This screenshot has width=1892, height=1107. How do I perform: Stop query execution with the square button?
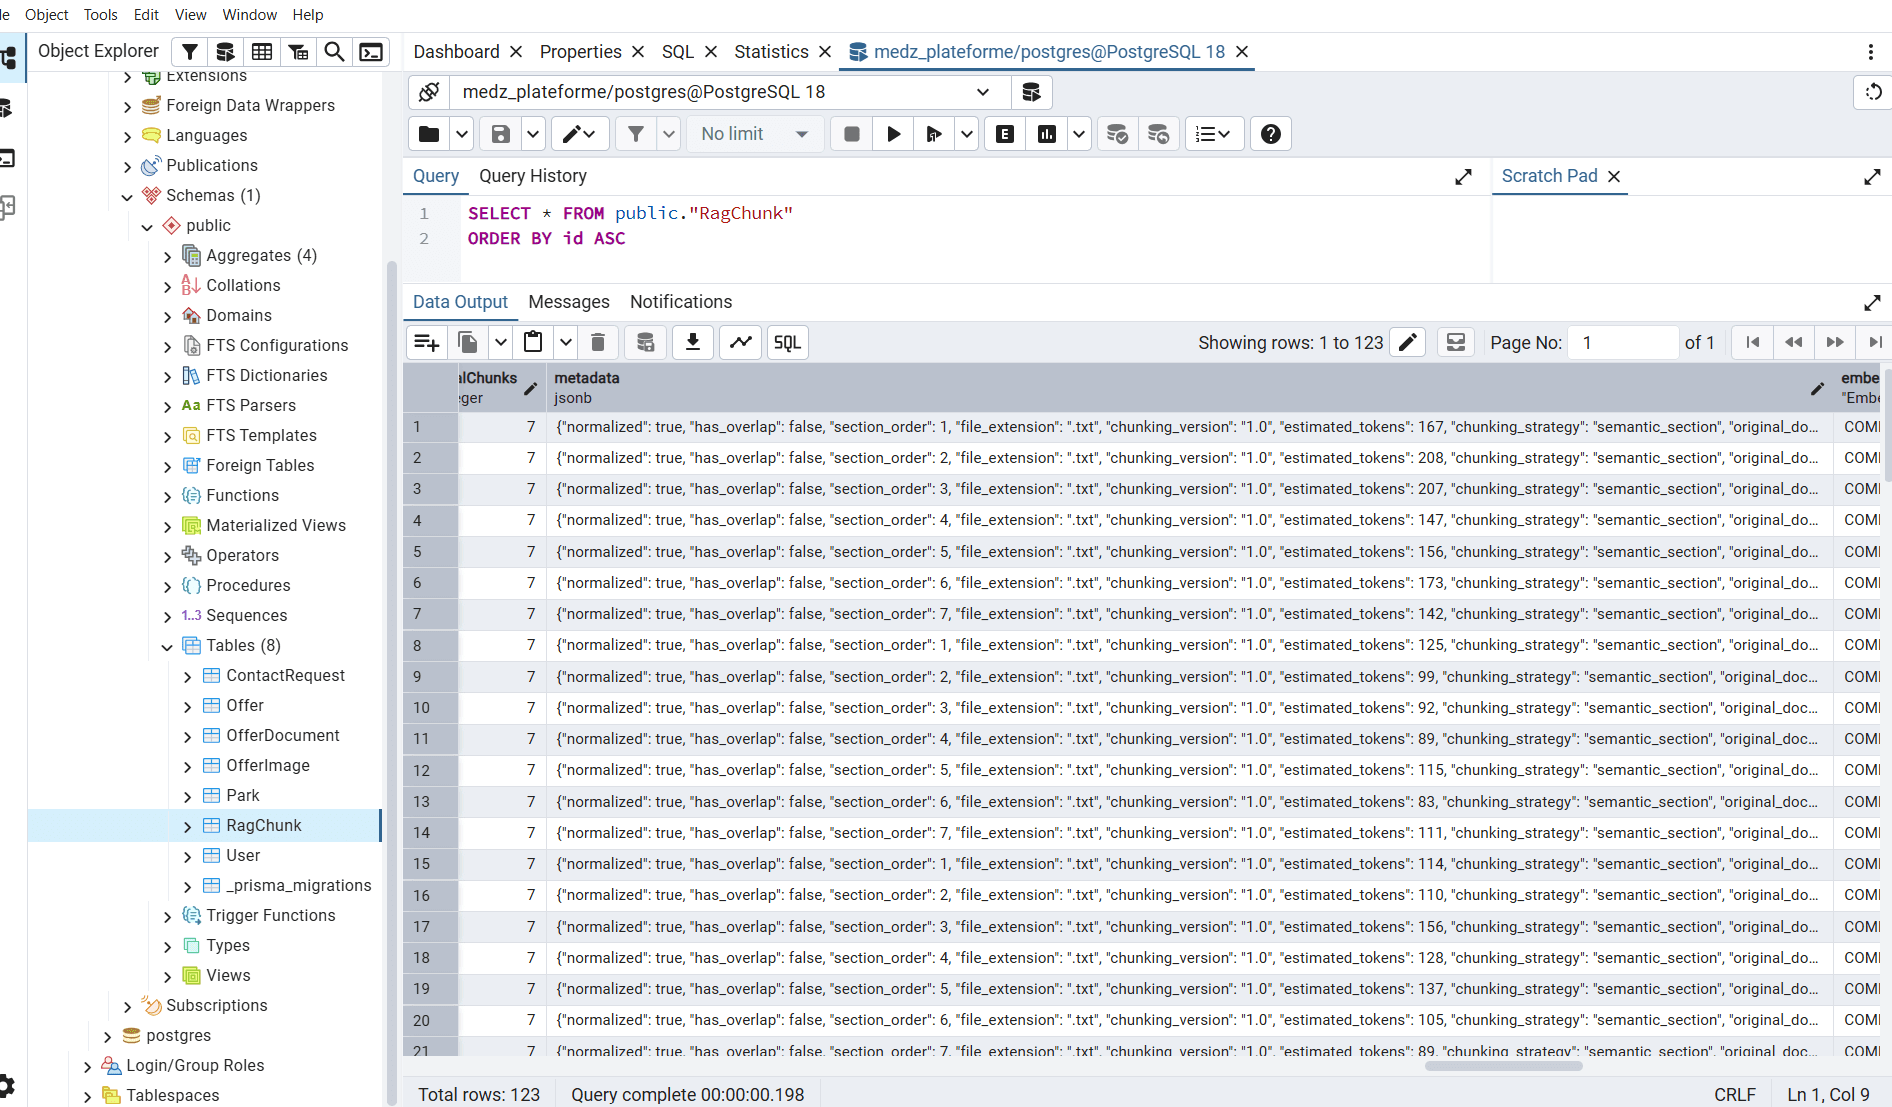click(x=851, y=134)
